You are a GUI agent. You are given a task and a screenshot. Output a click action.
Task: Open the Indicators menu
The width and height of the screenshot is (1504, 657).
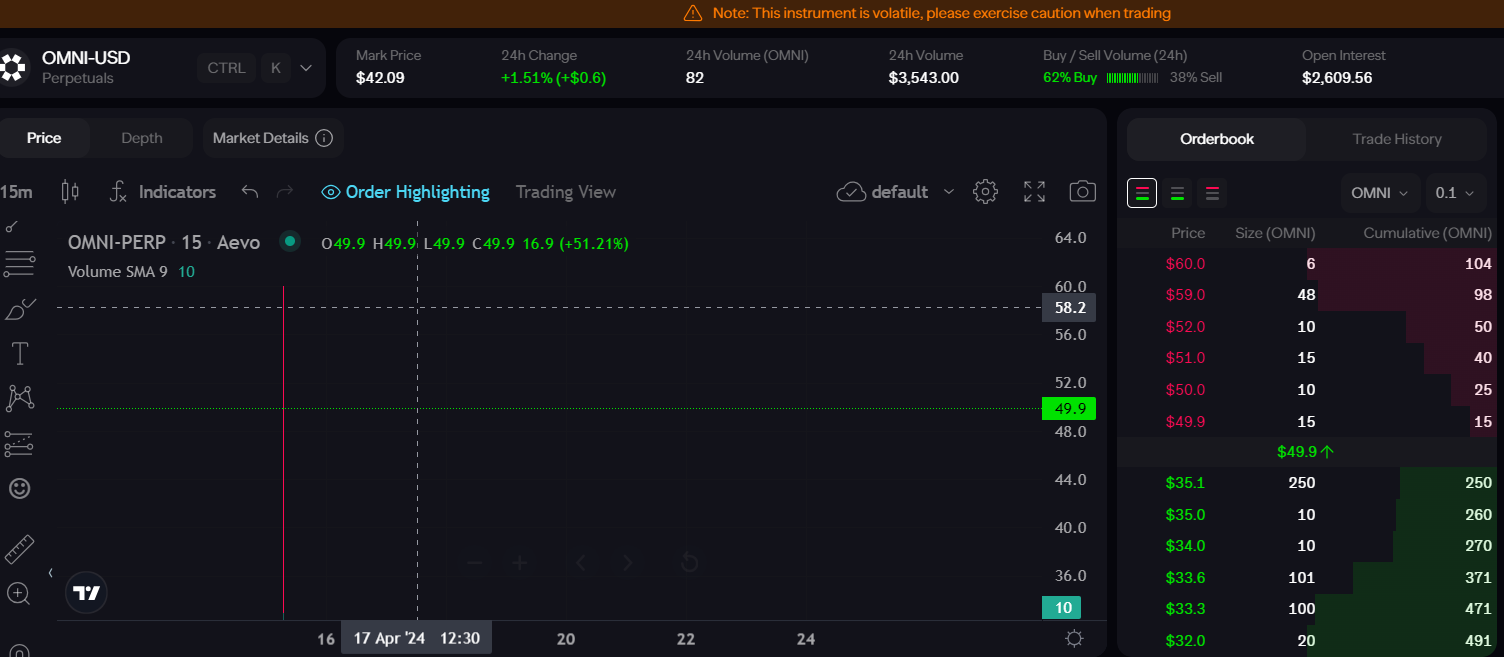[163, 192]
